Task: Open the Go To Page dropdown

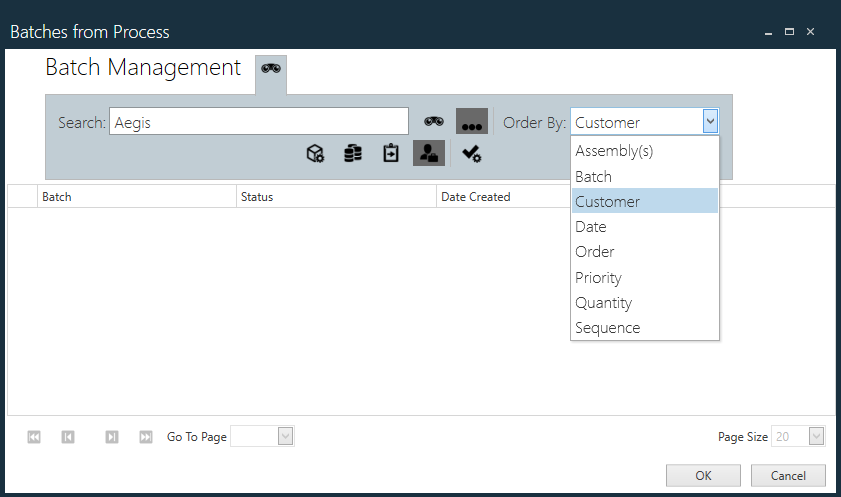Action: click(285, 437)
